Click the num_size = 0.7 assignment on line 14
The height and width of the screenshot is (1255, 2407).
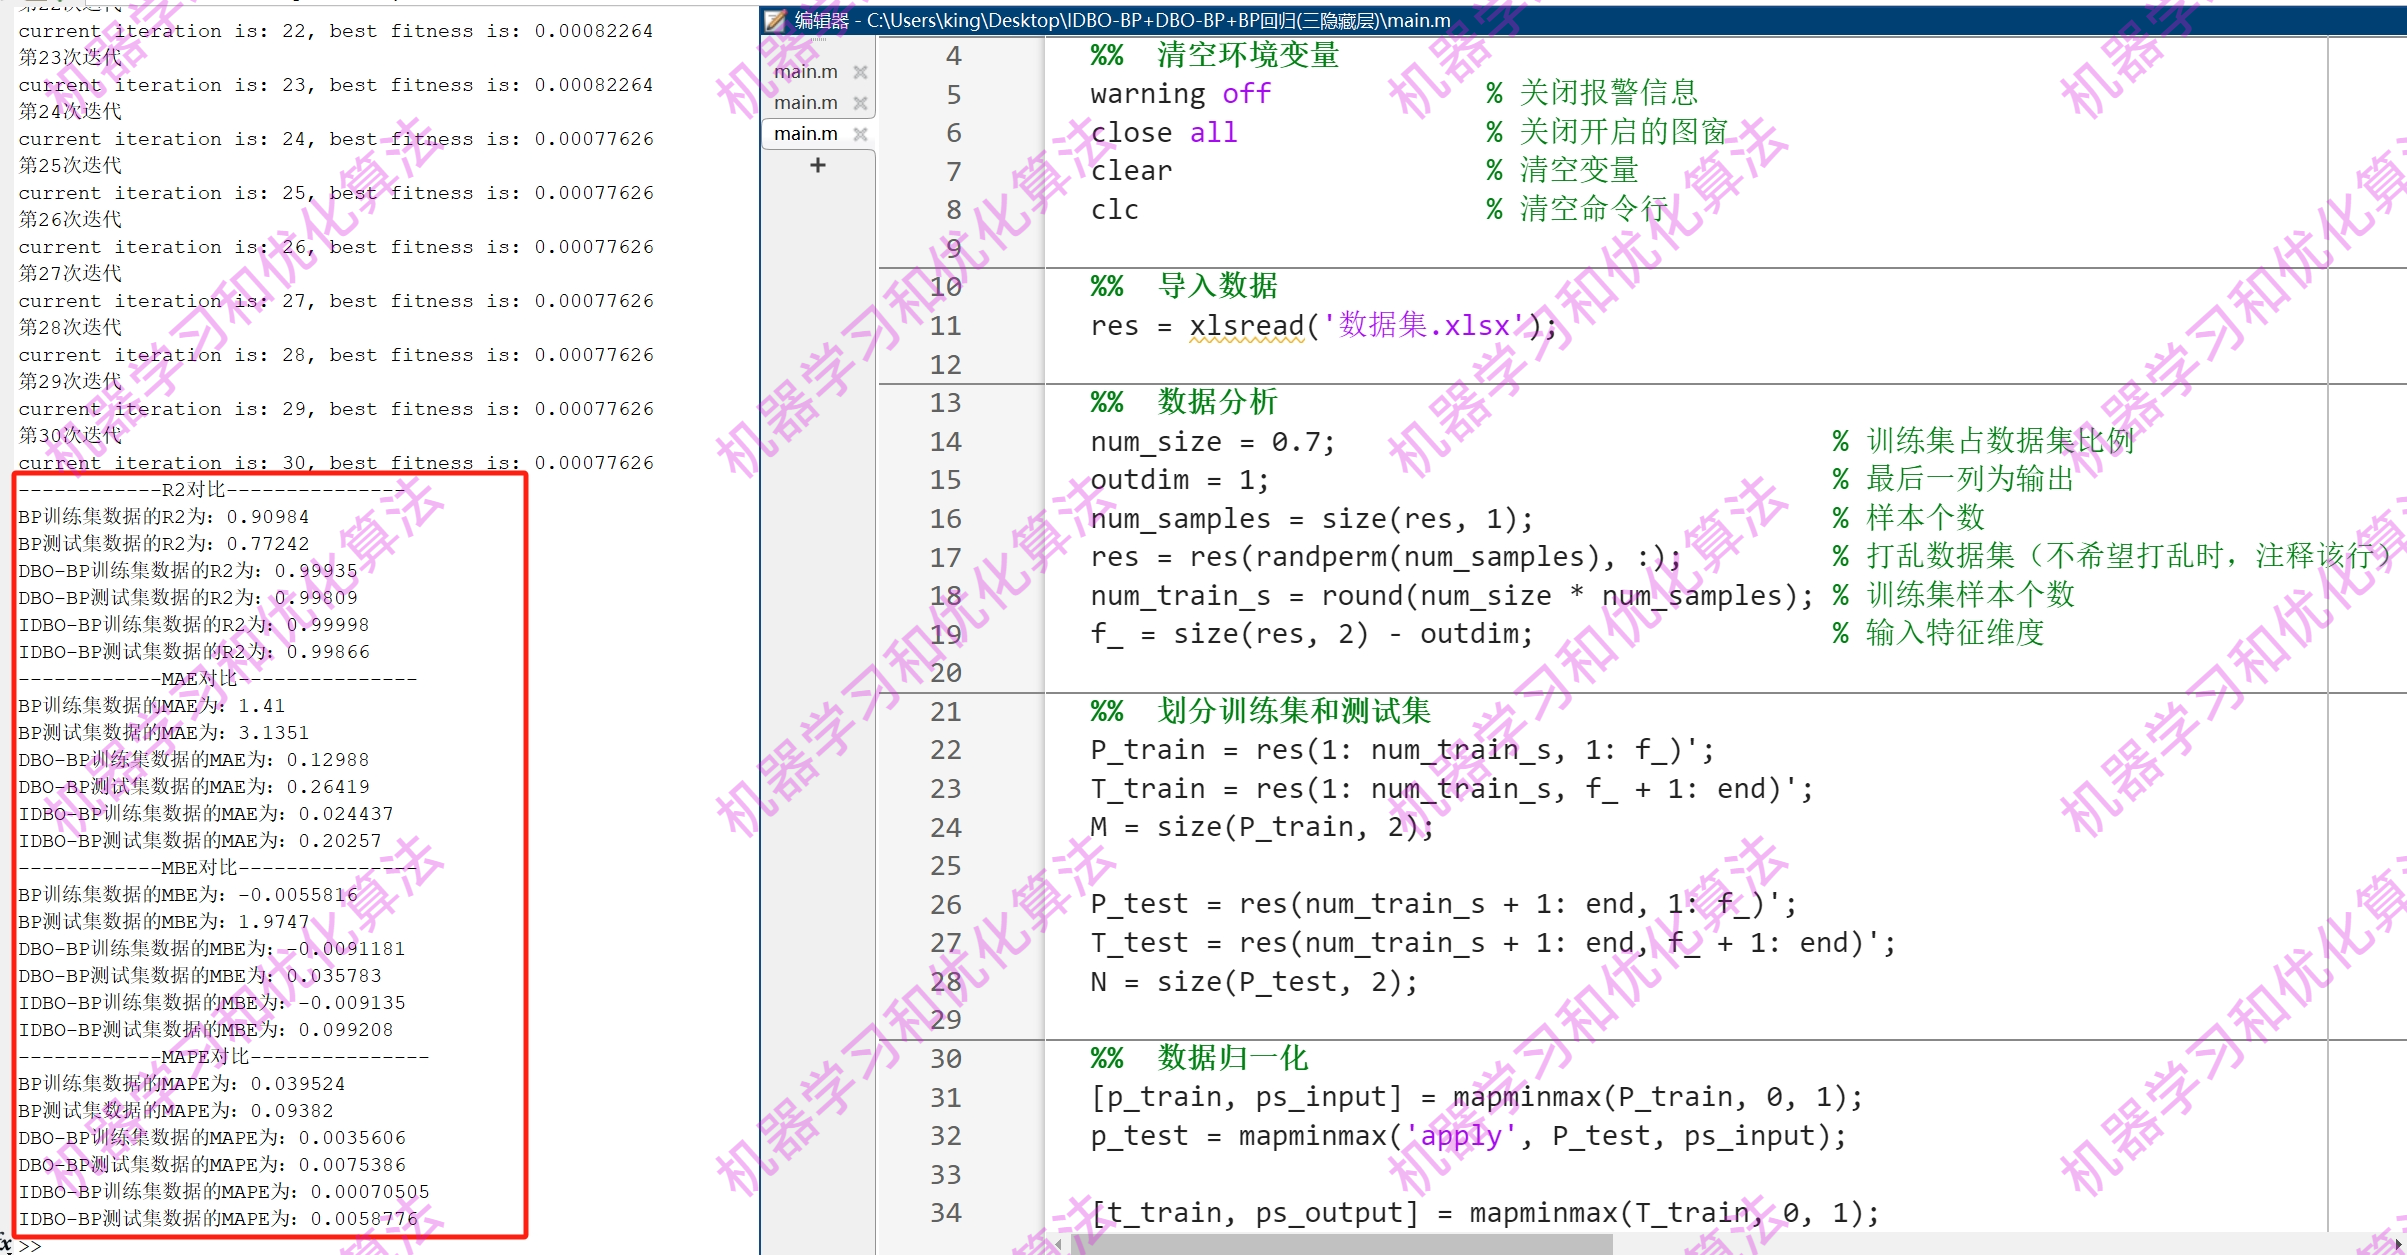[x=1210, y=441]
